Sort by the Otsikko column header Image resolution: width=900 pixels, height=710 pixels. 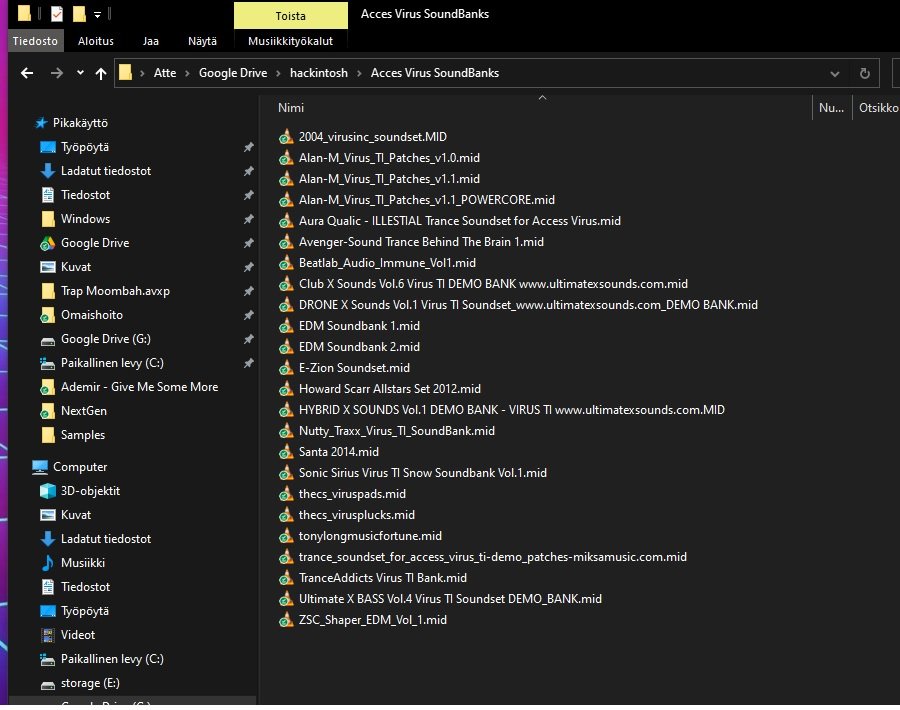coord(878,107)
